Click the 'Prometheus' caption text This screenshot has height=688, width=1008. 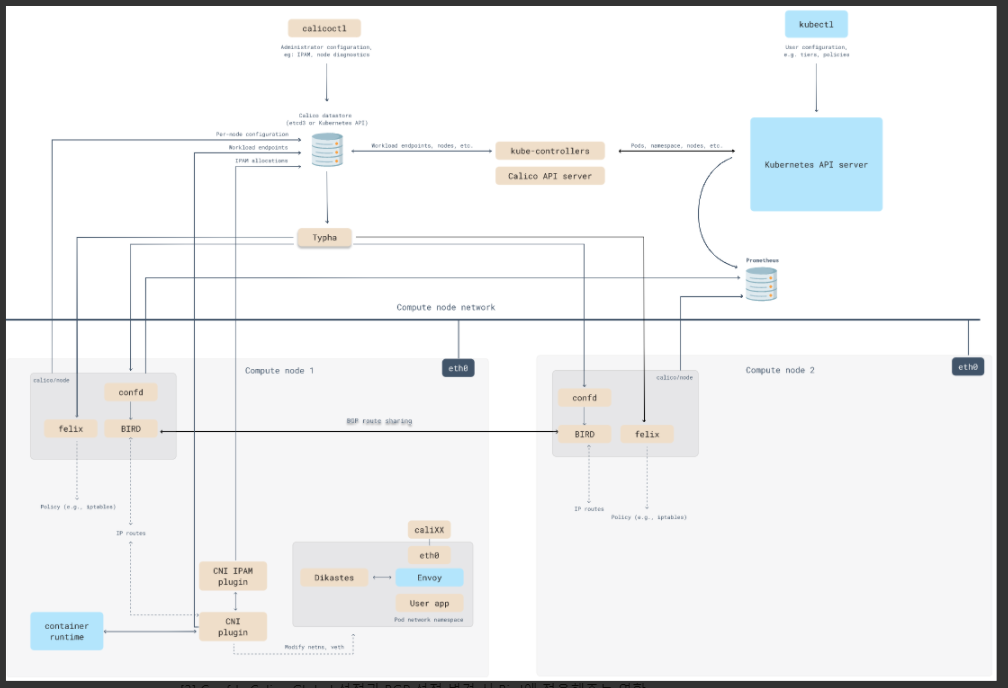coord(762,260)
